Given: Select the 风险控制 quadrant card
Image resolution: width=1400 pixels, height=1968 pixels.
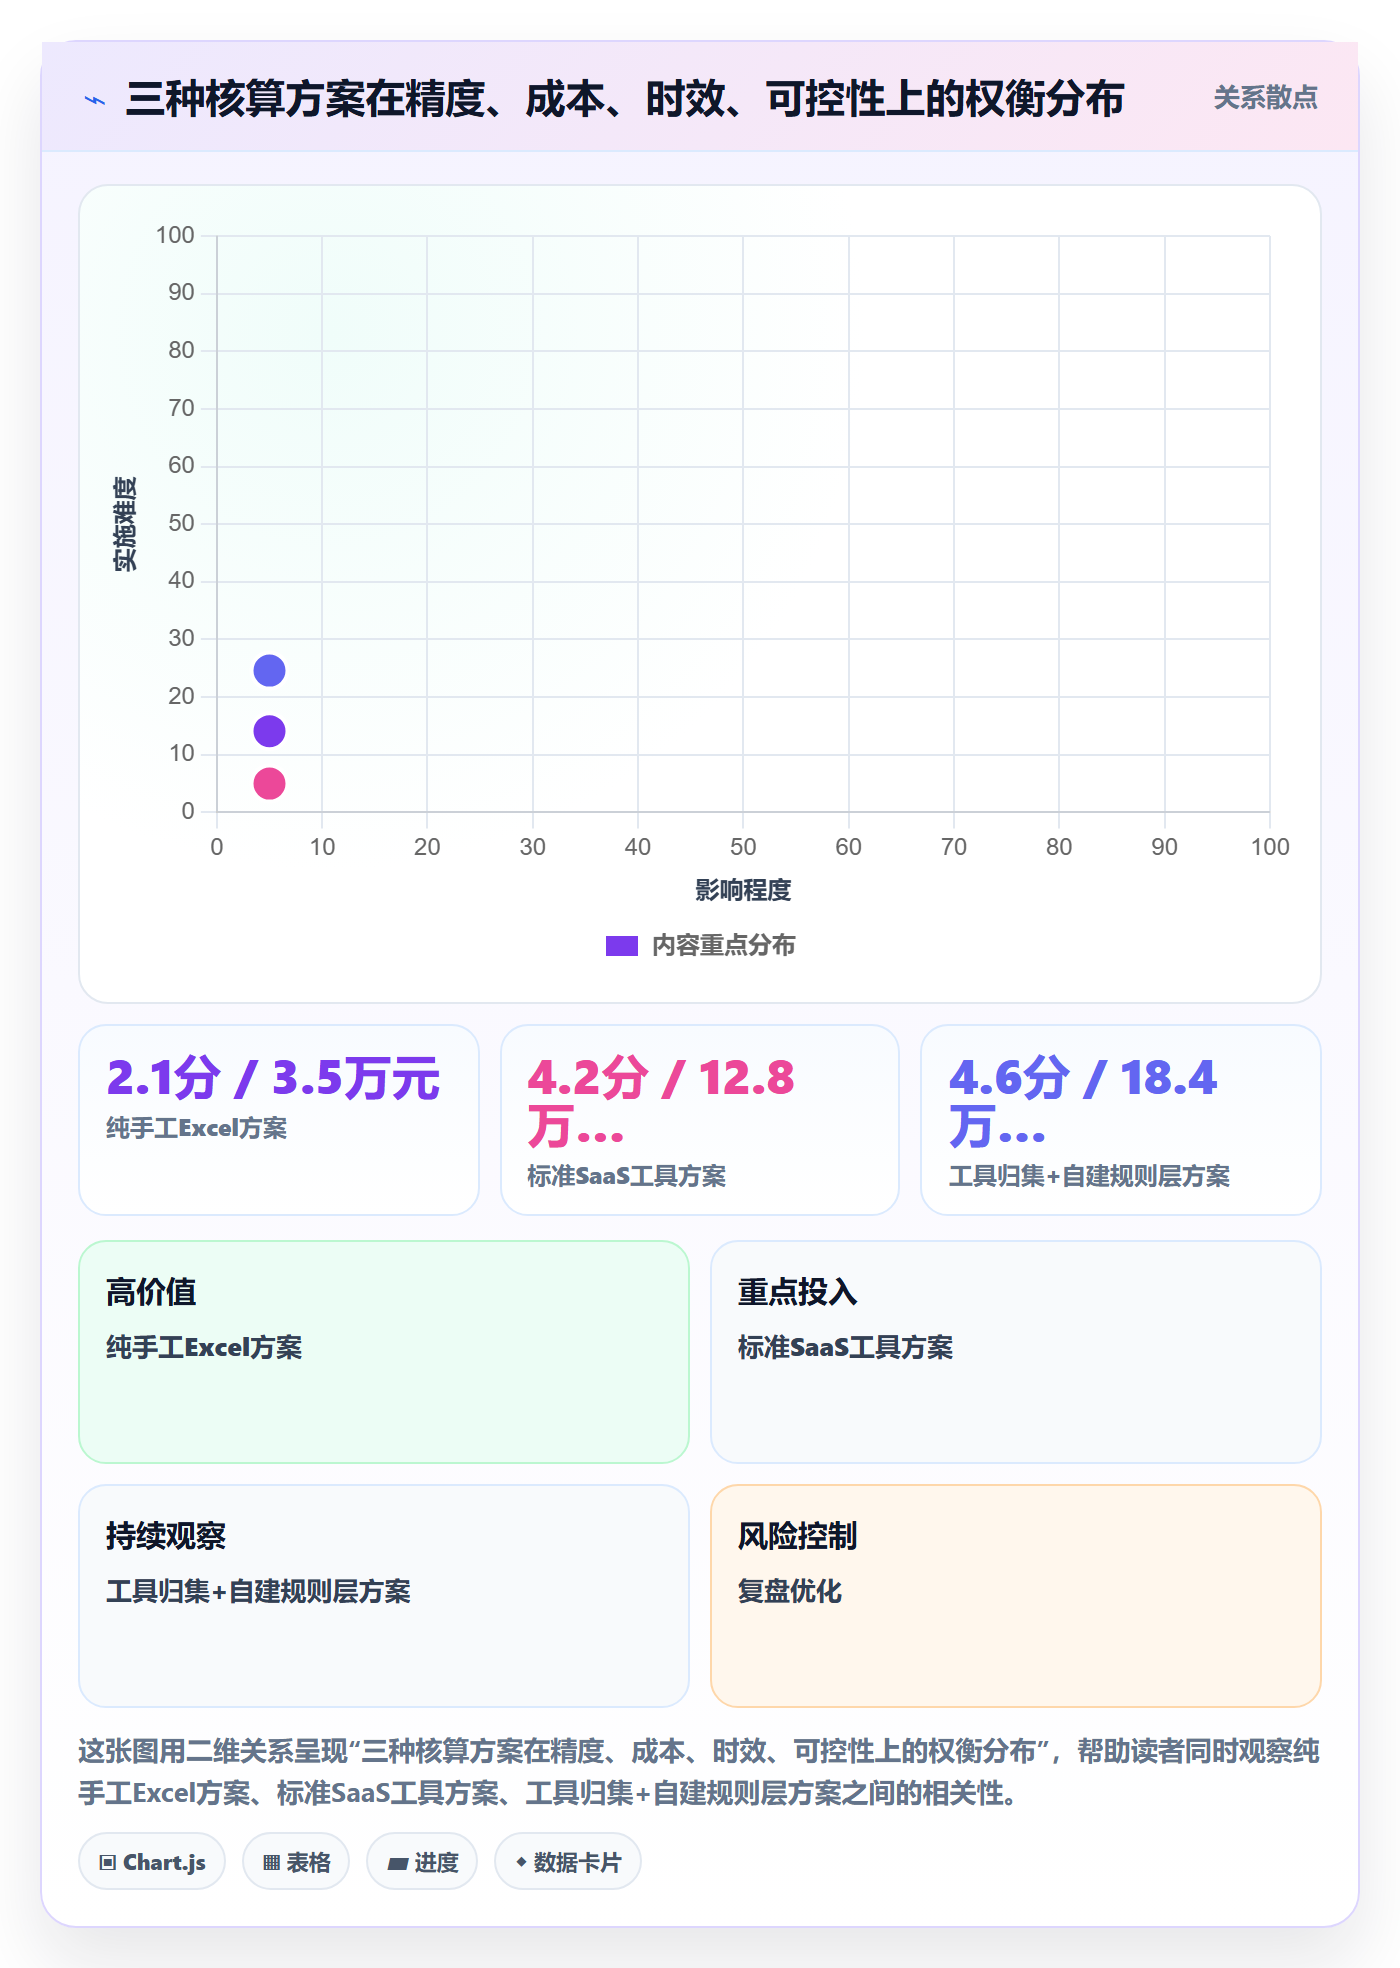Looking at the screenshot, I should point(1016,1596).
